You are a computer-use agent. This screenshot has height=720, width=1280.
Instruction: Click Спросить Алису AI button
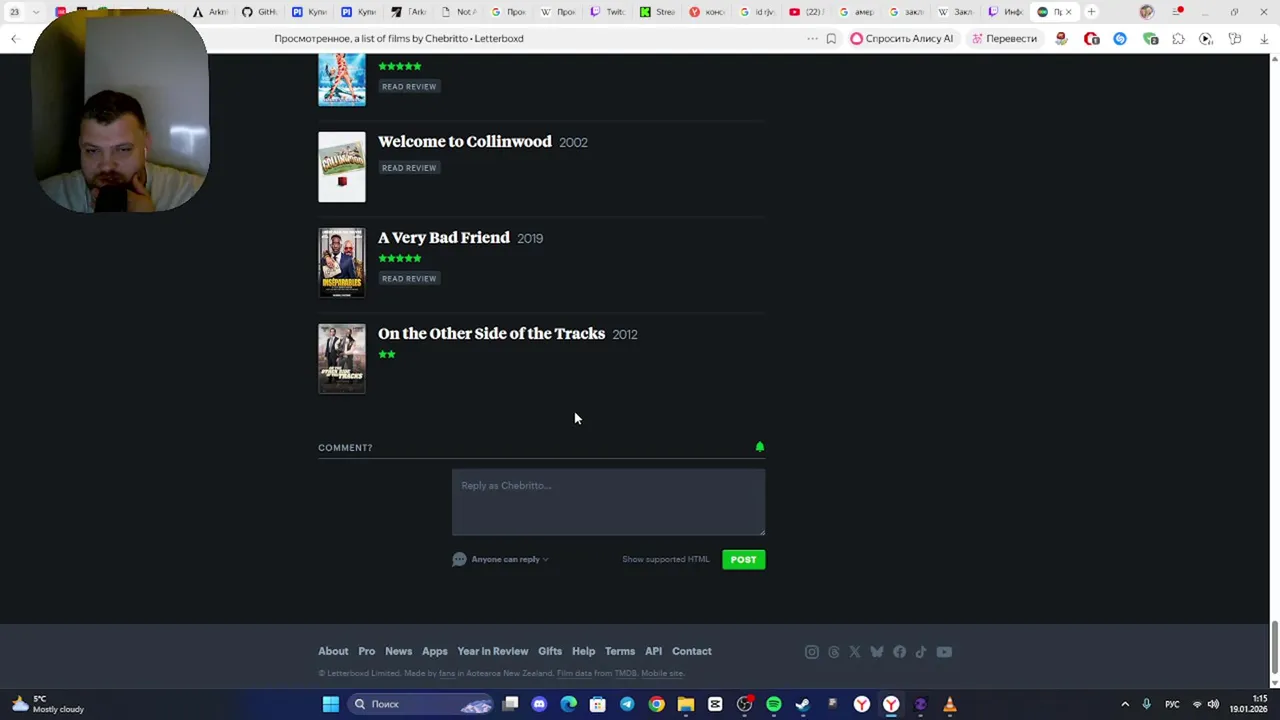pos(902,39)
